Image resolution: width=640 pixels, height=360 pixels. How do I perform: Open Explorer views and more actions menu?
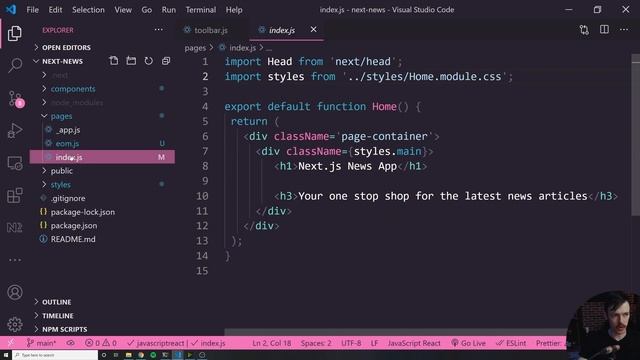(158, 30)
